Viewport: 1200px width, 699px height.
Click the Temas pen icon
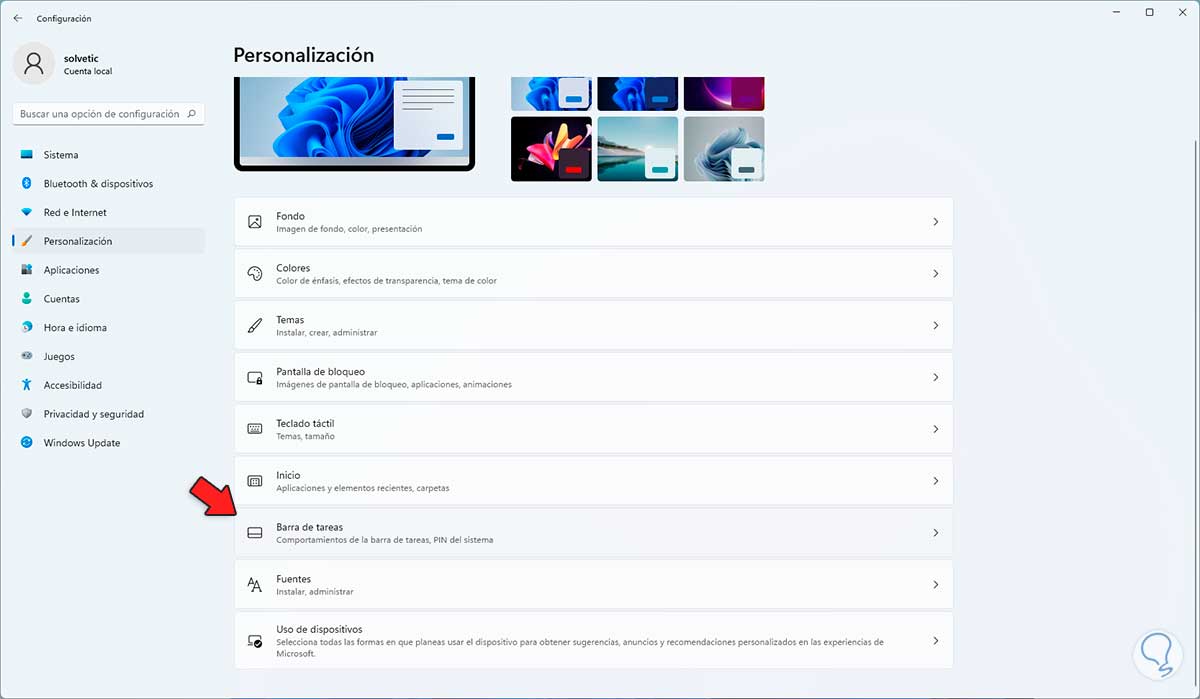pos(255,326)
